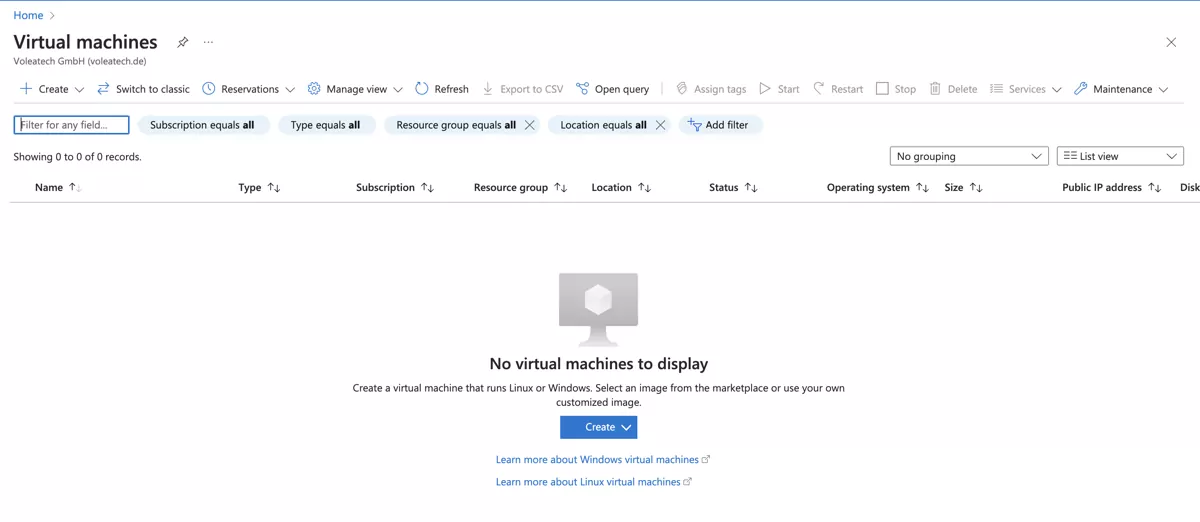Click the Delete toolbar button
Image resolution: width=1200 pixels, height=522 pixels.
point(953,89)
